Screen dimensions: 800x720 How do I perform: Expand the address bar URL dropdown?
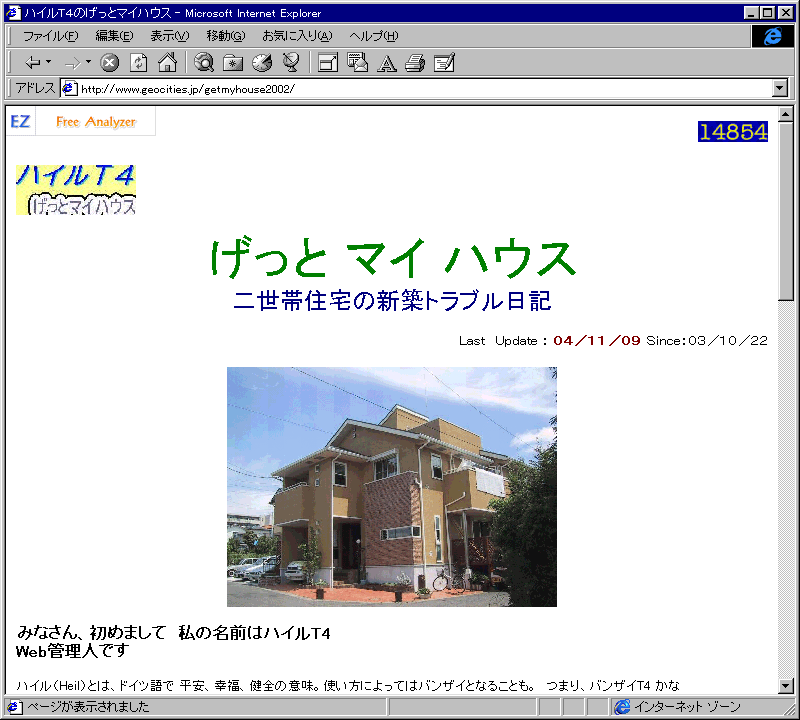point(780,88)
